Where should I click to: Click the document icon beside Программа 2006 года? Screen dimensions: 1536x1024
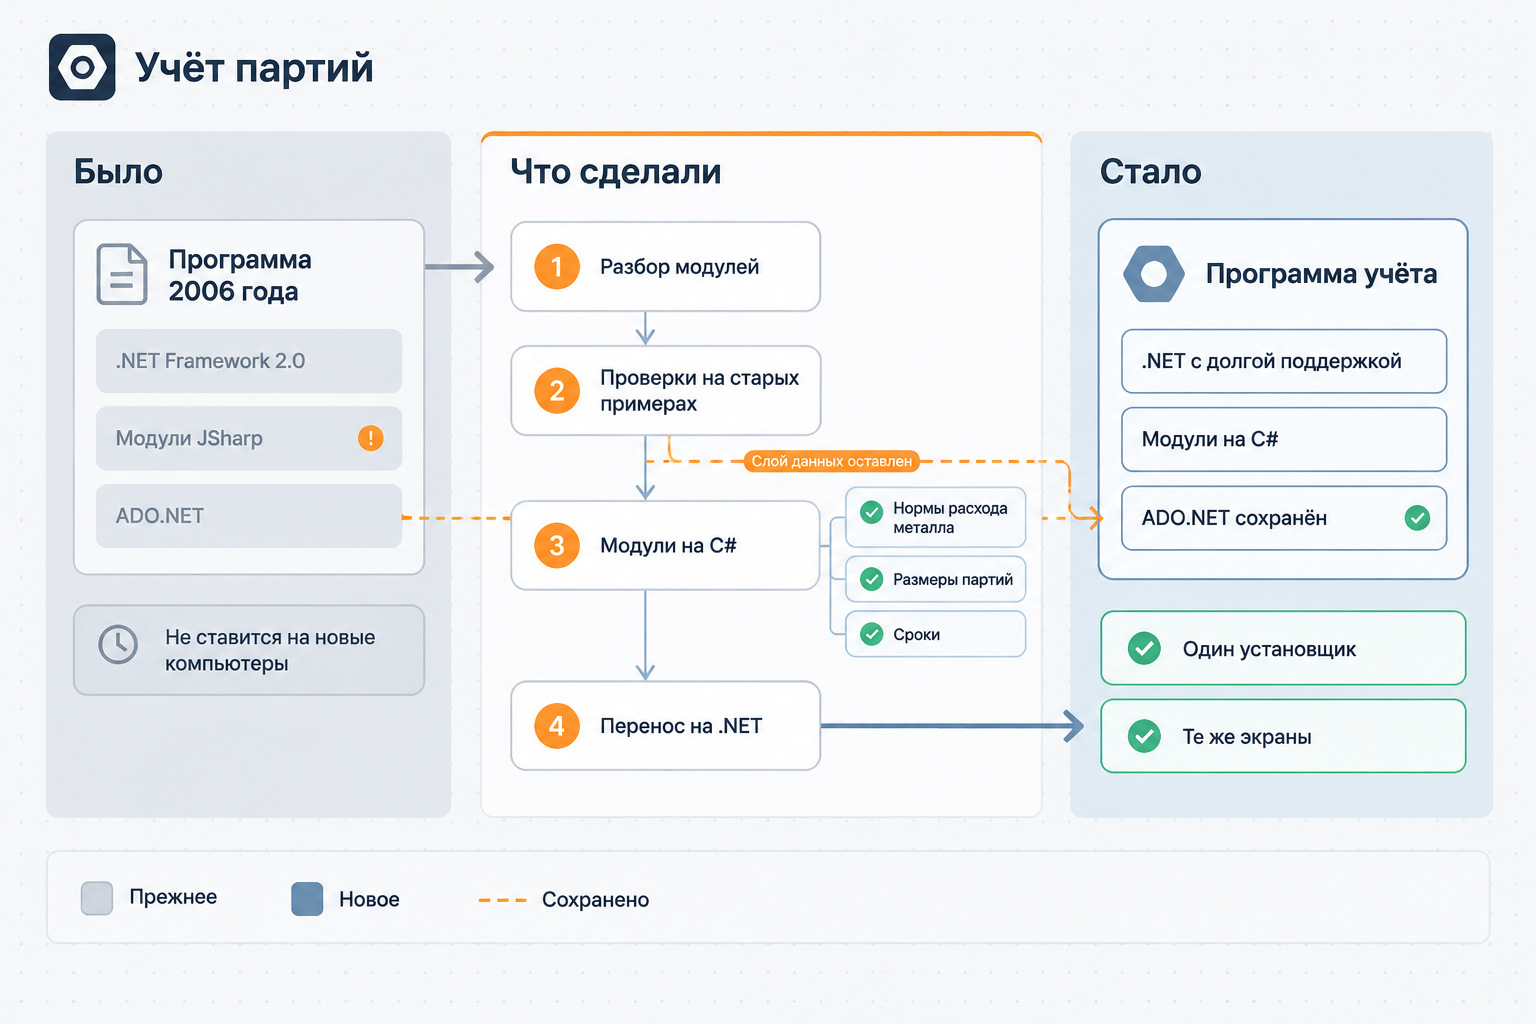(122, 274)
